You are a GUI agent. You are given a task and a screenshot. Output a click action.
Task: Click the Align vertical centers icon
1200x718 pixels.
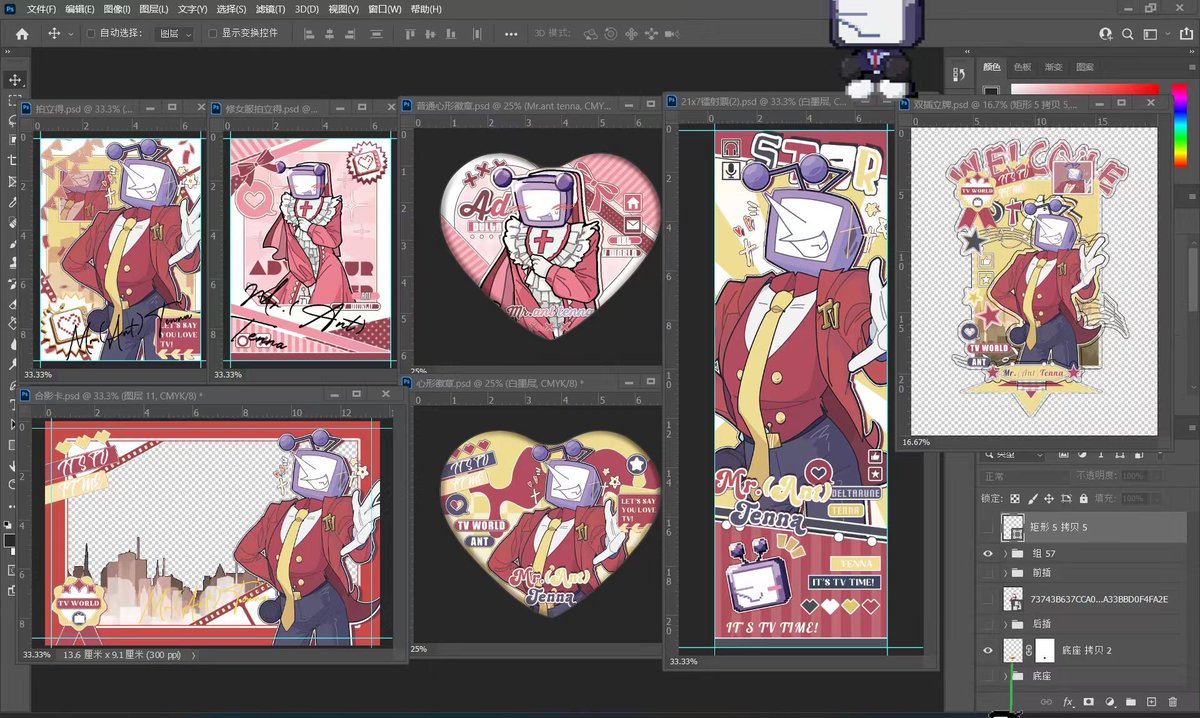(430, 34)
